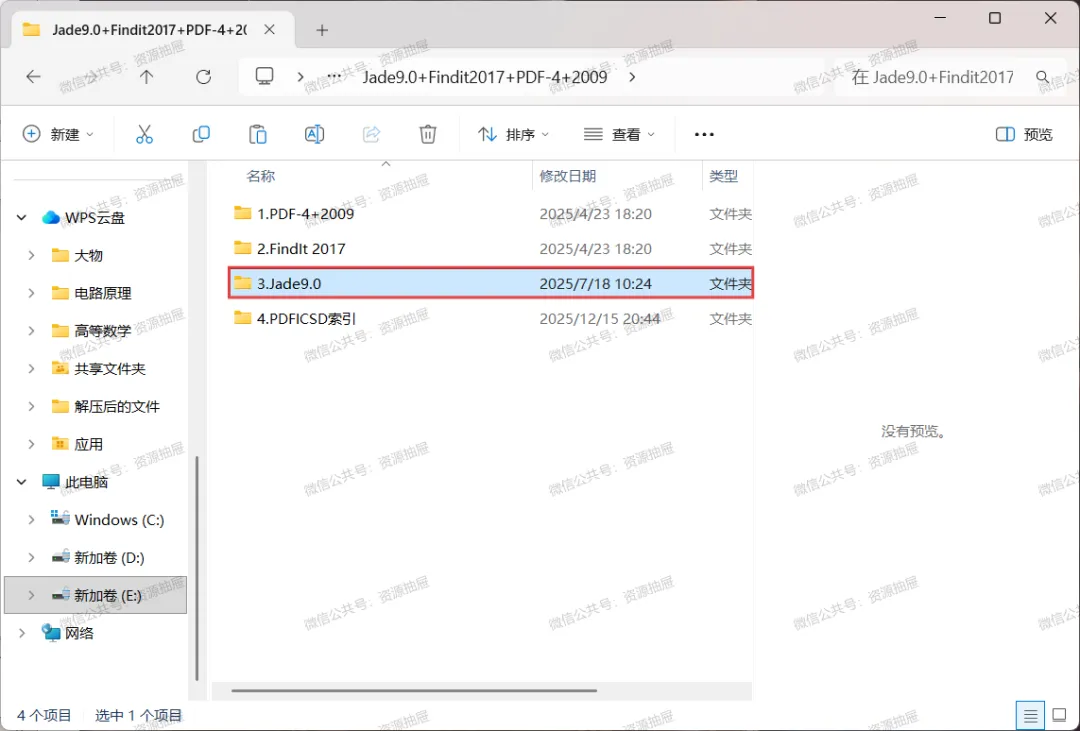Toggle the 预览 preview pane
Screen dimensions: 1080x731
[1024, 134]
